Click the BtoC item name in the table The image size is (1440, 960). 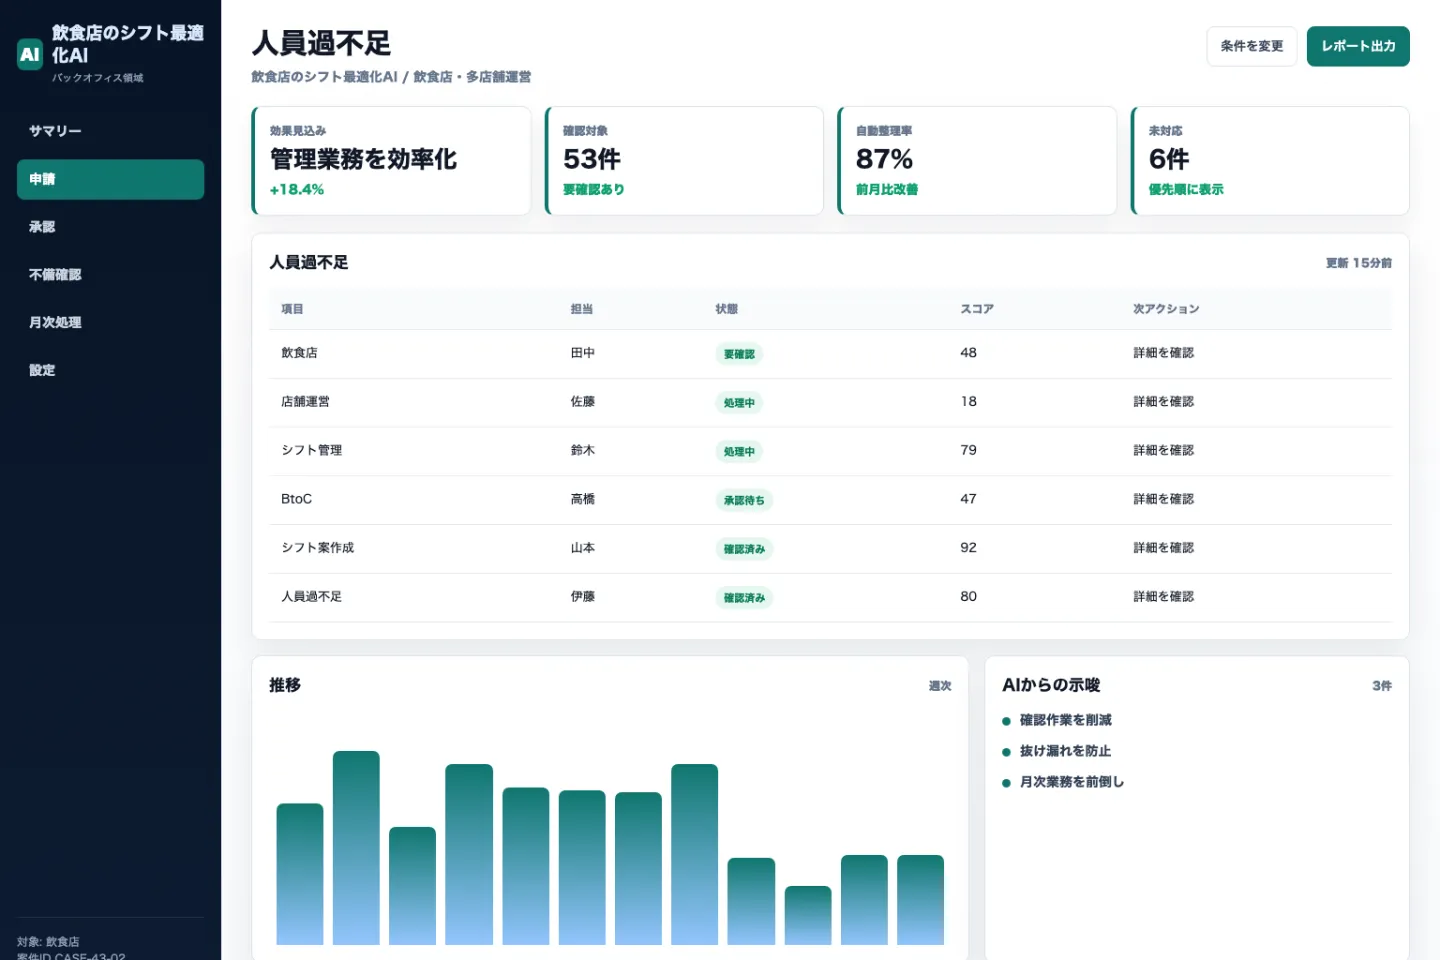pos(297,499)
